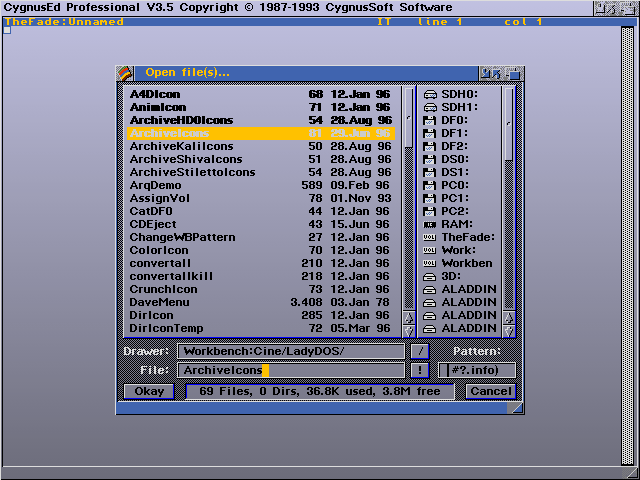Click the editor window's vertical scrollbar
Viewport: 640px width, 480px height.
(627, 246)
